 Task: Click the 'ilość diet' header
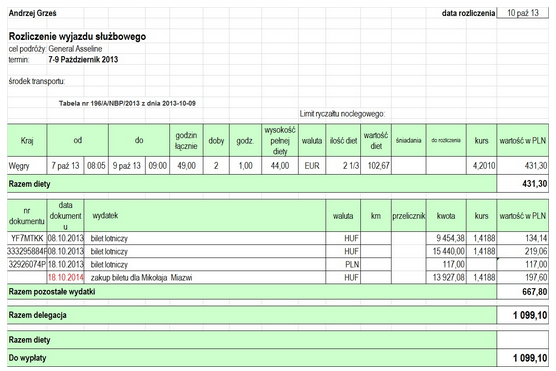tap(343, 140)
